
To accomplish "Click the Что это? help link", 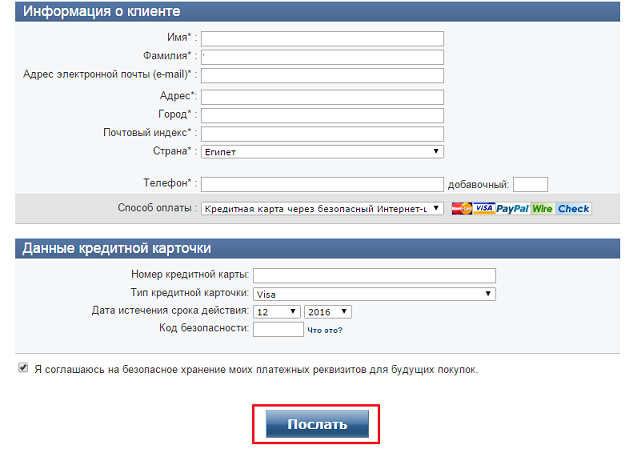I will [x=324, y=331].
